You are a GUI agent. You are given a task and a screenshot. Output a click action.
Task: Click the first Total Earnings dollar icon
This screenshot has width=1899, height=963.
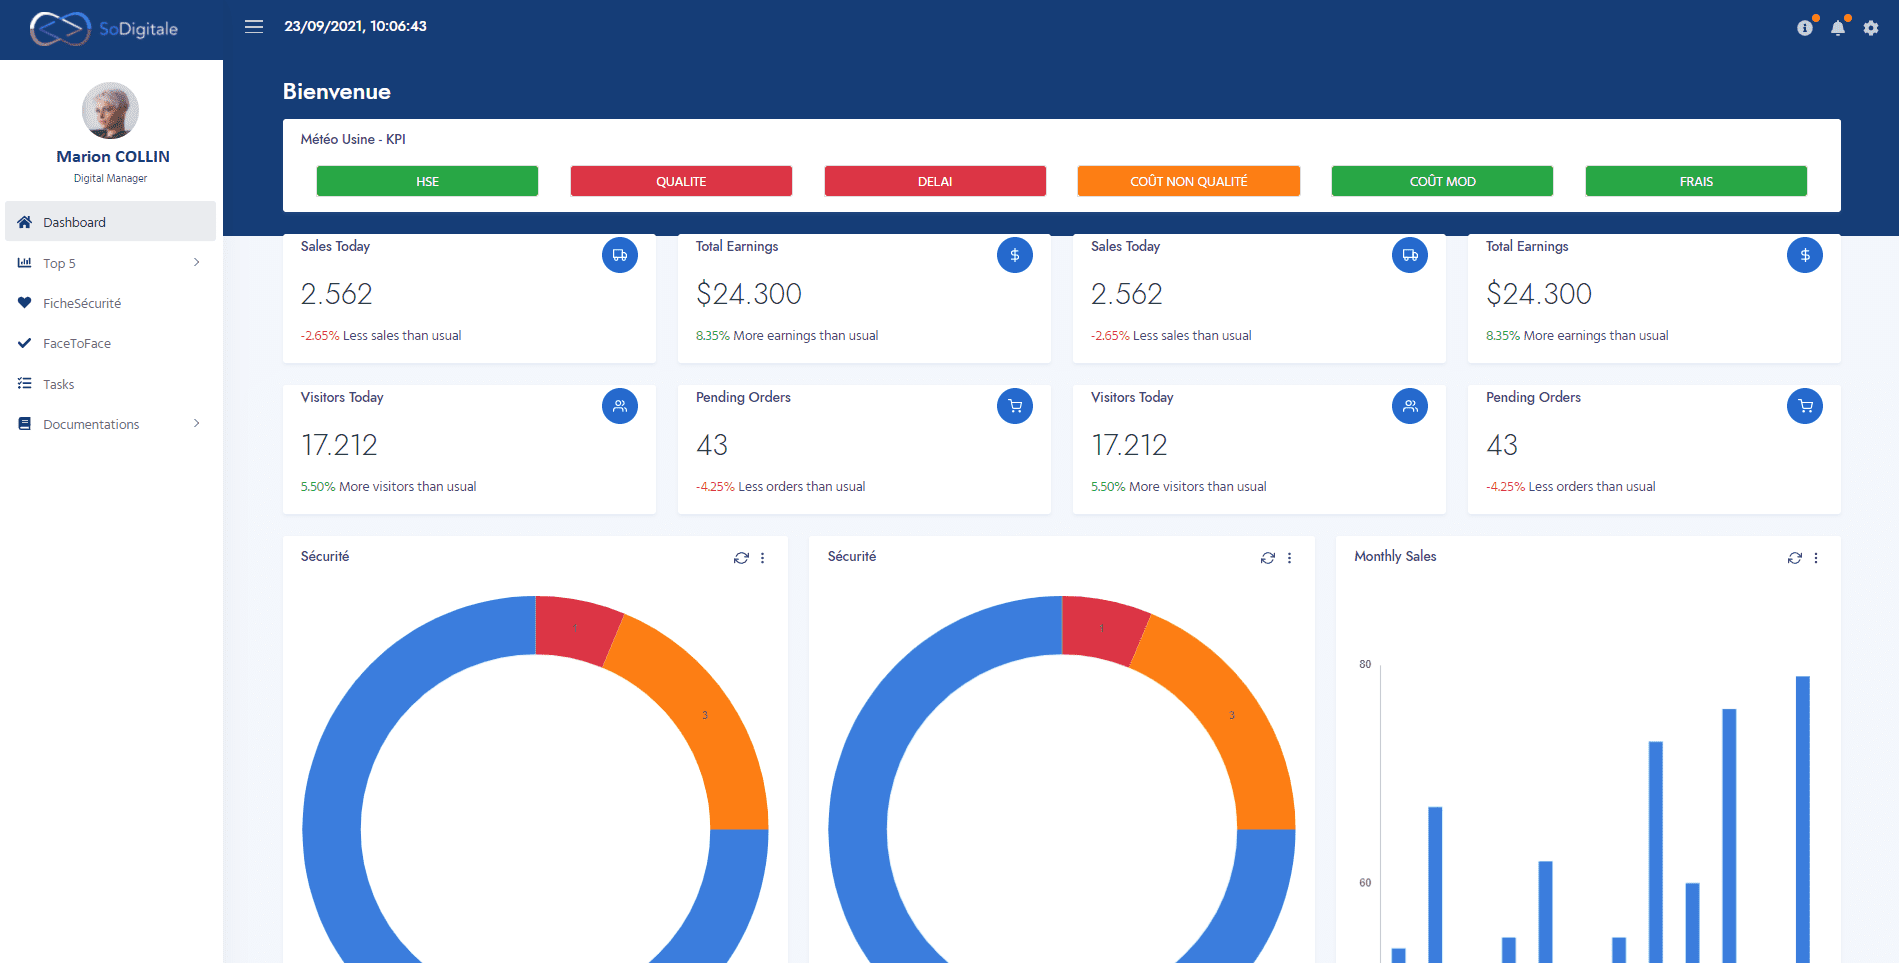tap(1014, 255)
